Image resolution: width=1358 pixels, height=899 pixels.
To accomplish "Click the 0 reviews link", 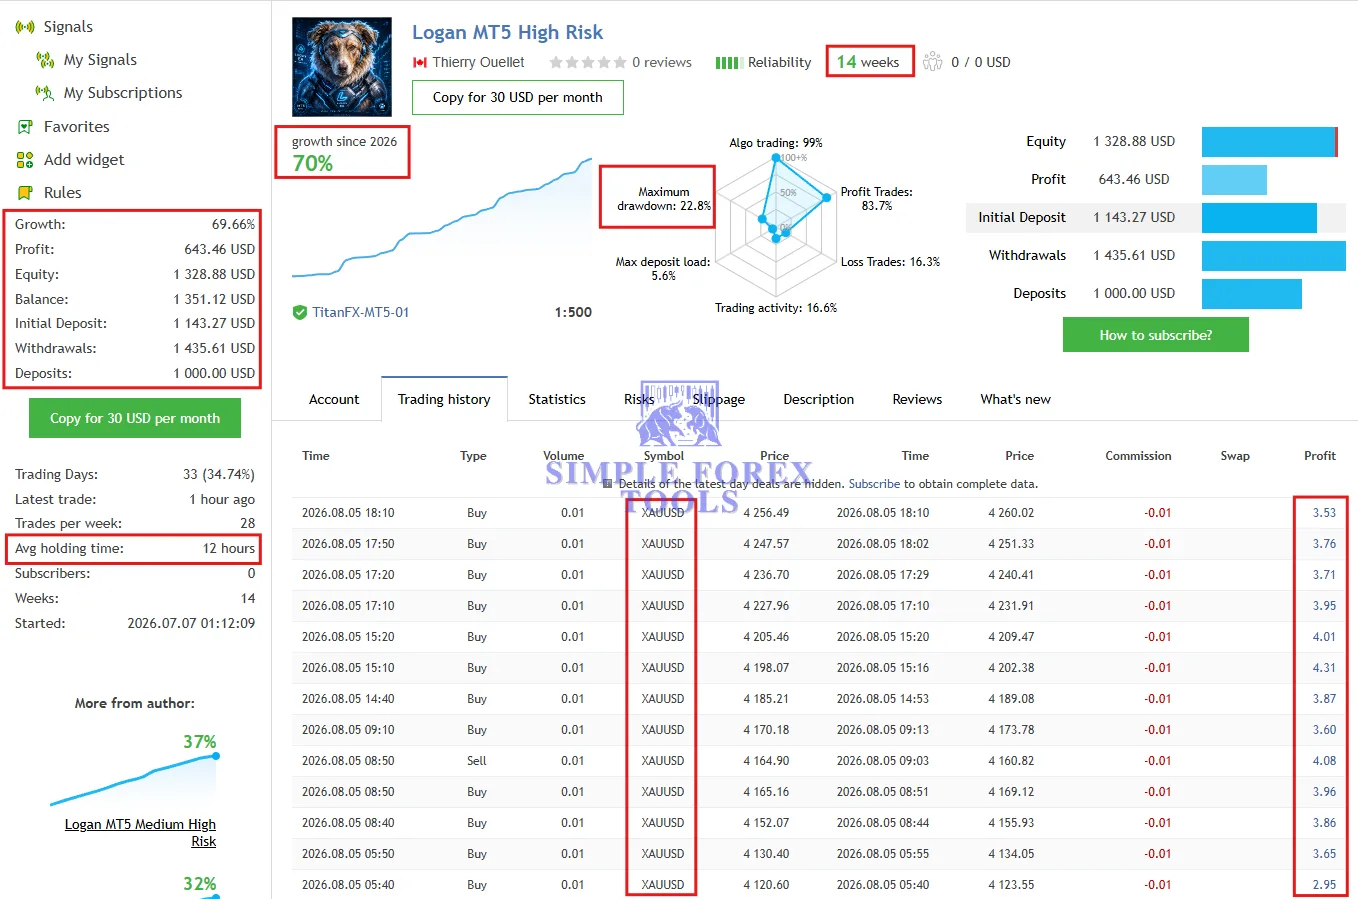I will coord(662,62).
